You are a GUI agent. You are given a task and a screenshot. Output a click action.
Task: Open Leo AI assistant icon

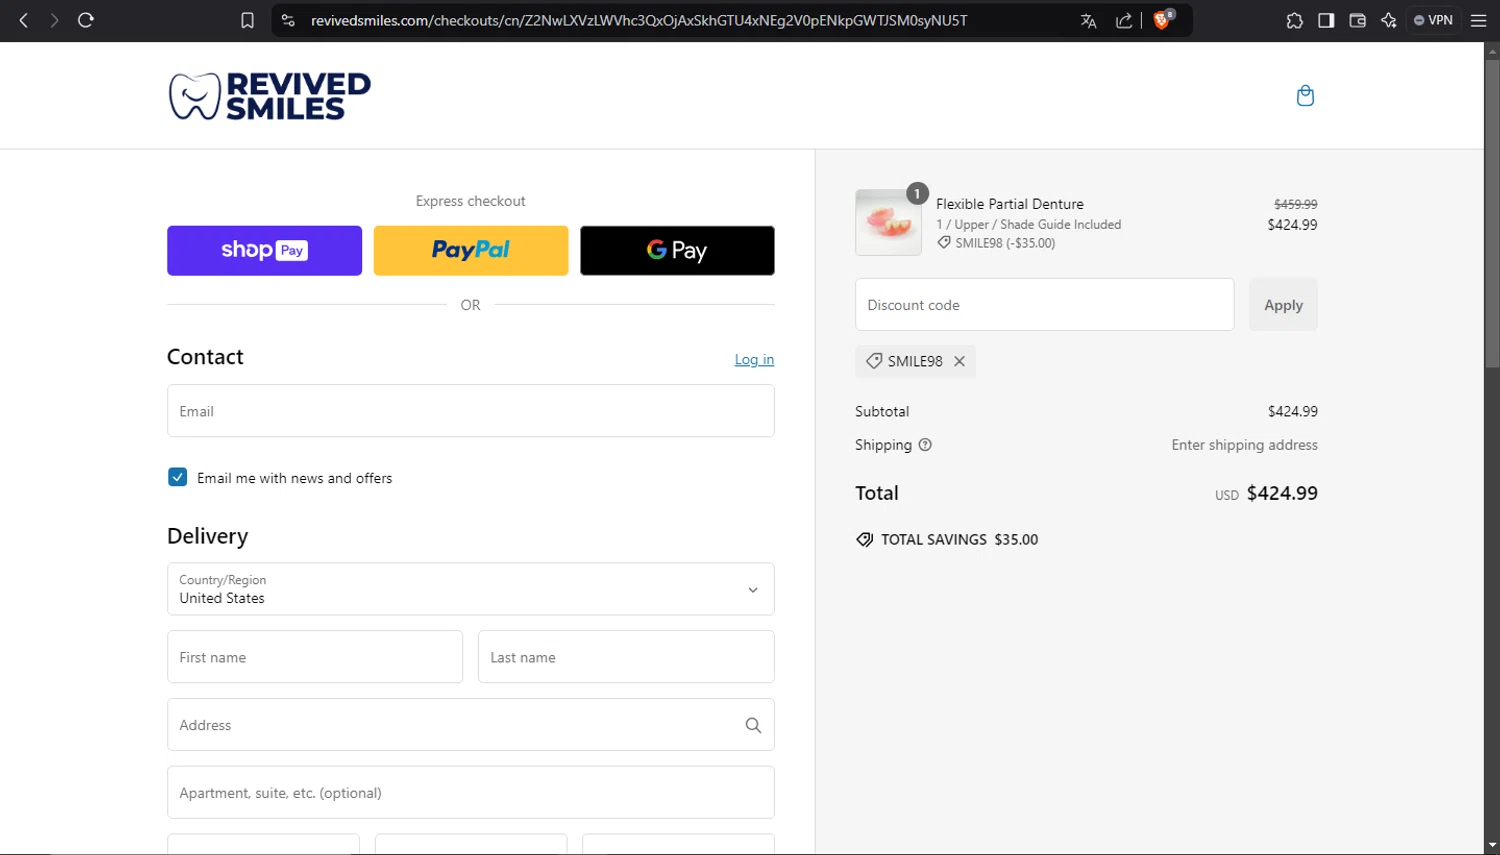point(1389,20)
